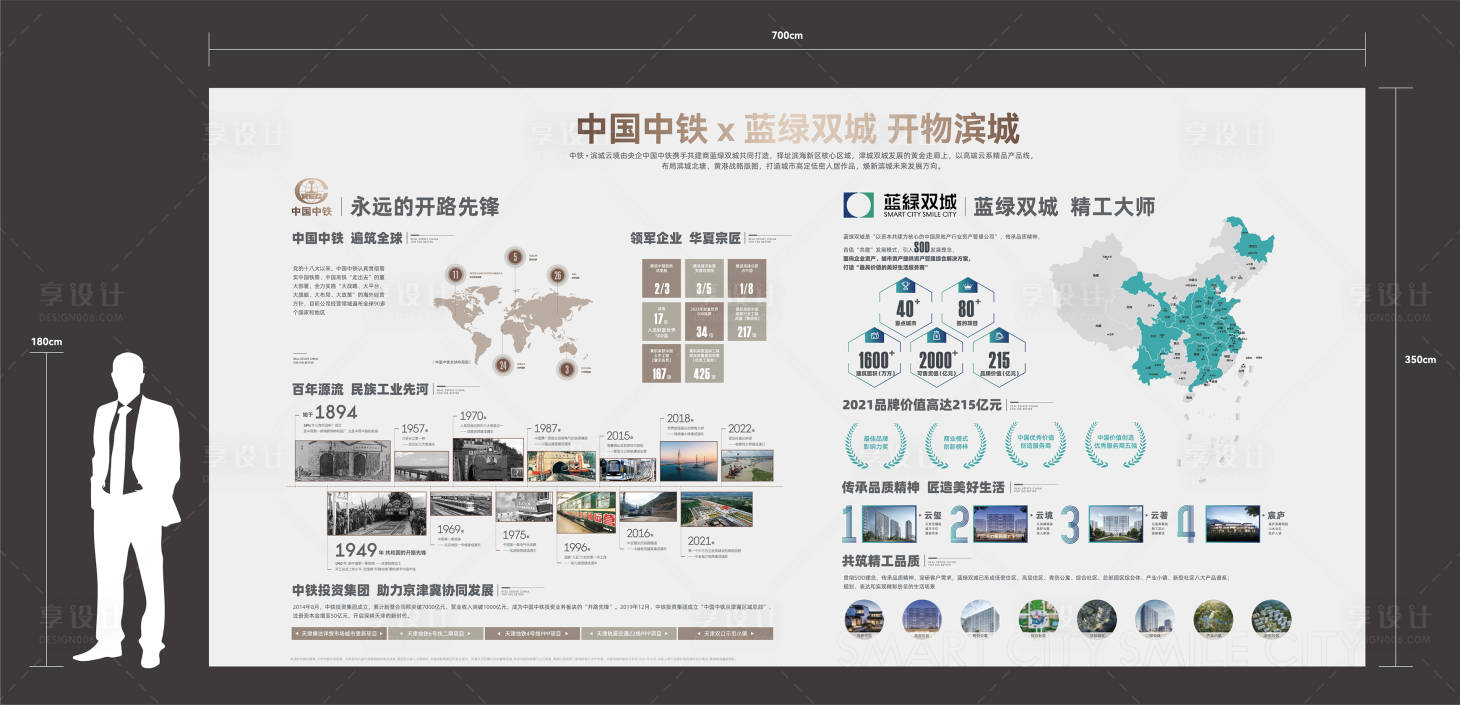Click the 天津轨道交通Z2线PPP项目 bar

pyautogui.click(x=628, y=633)
